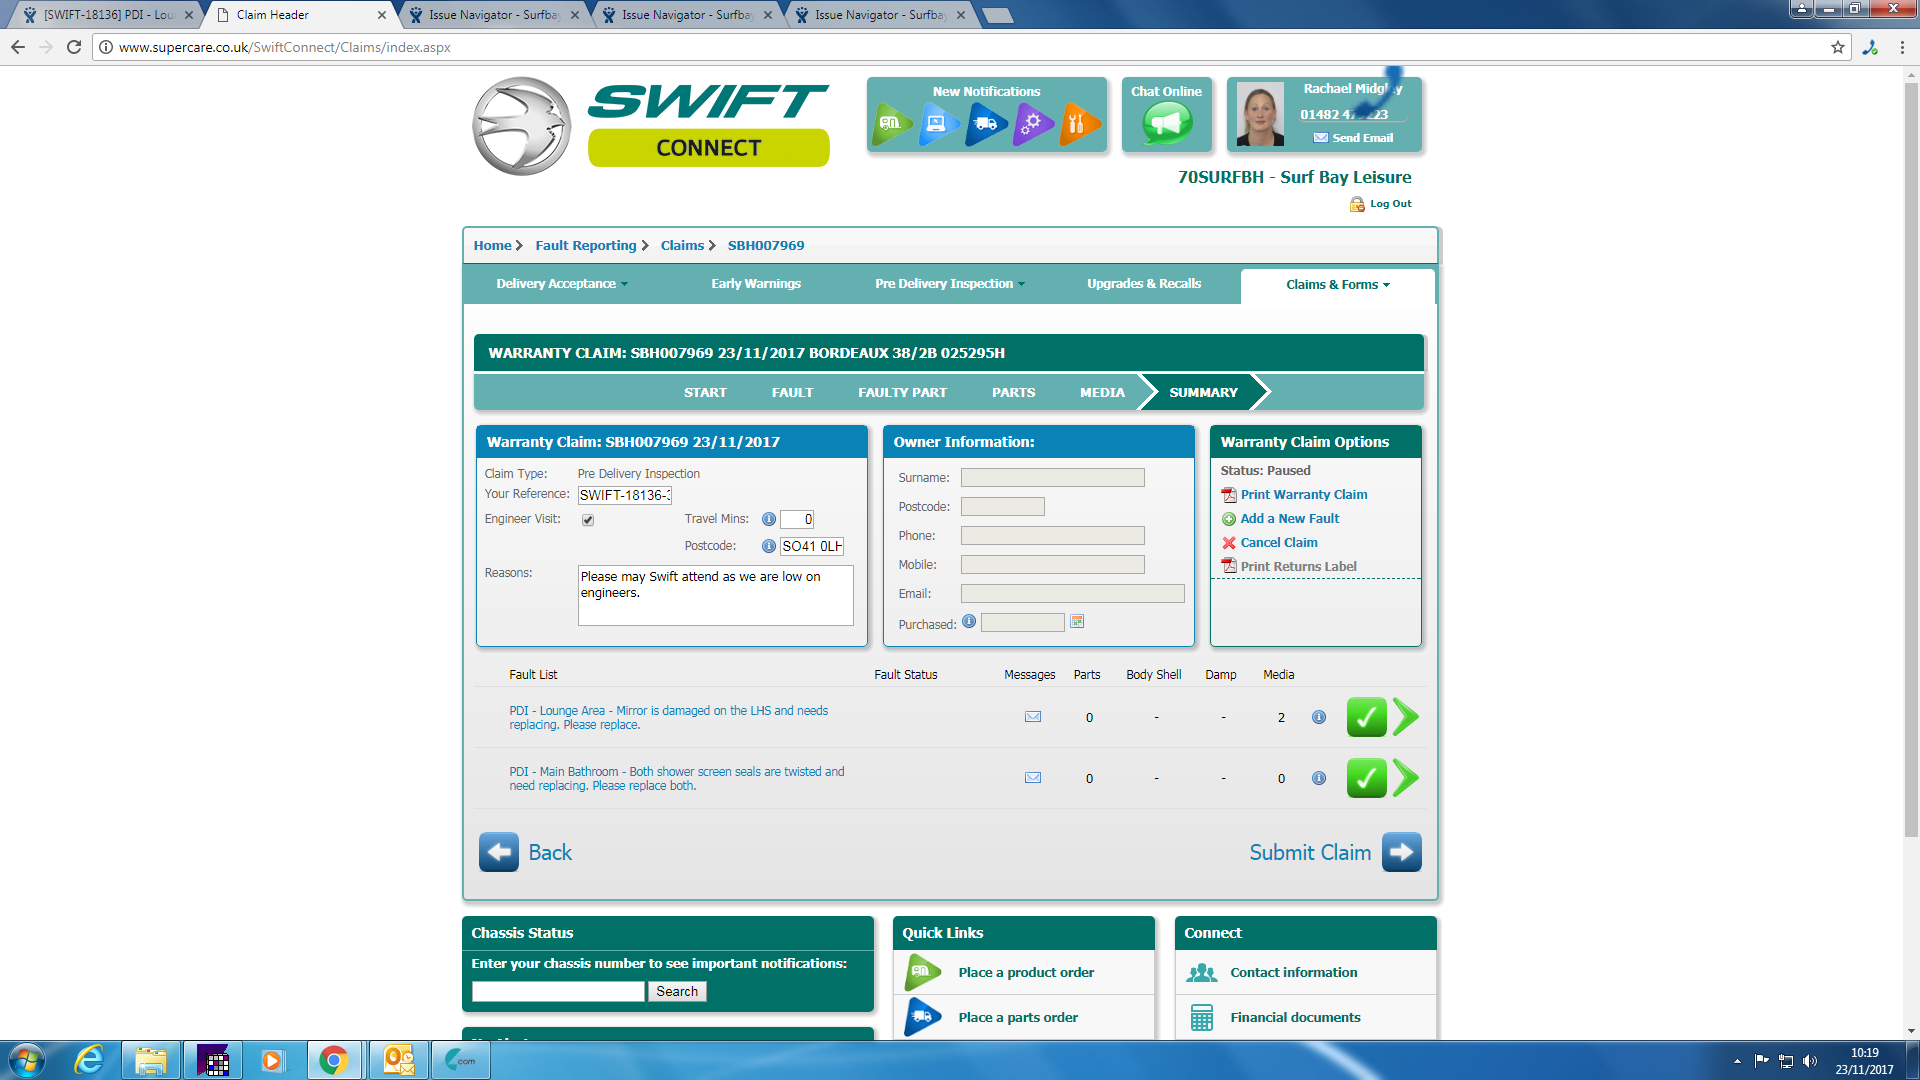Open messages envelope for Lounge Area fault
Screen dimensions: 1920x1080
[x=1033, y=717]
